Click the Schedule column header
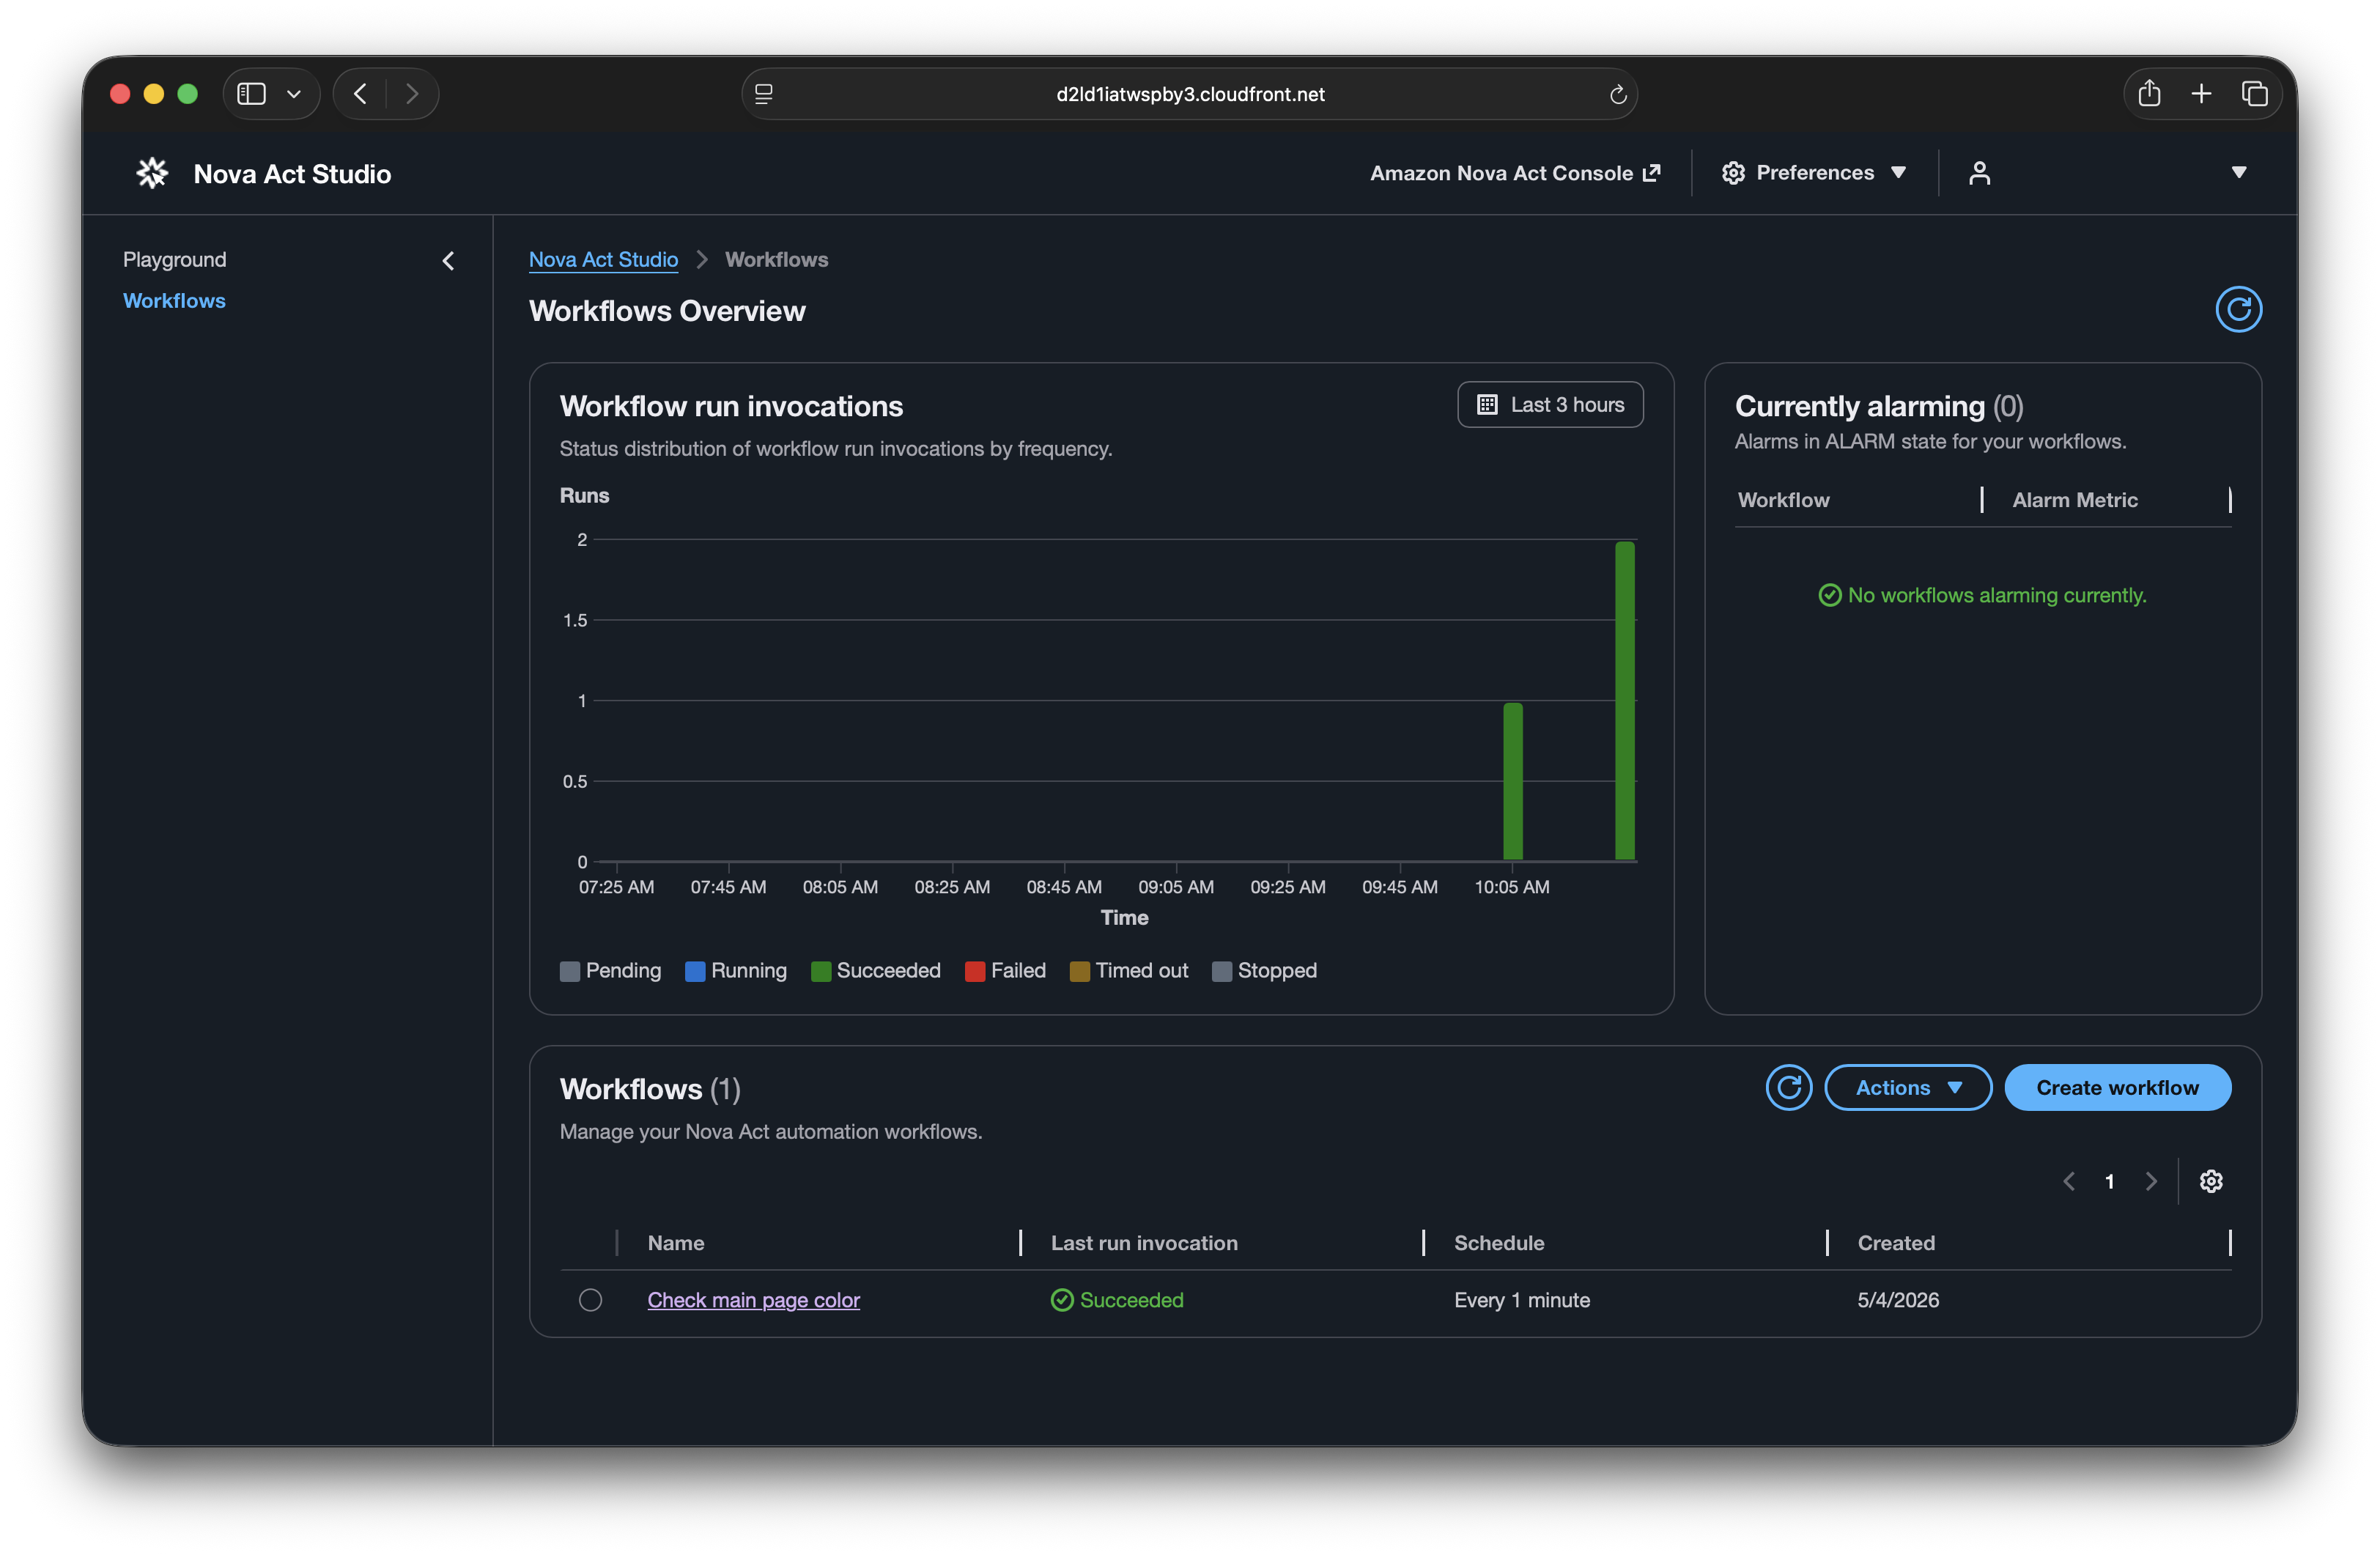This screenshot has width=2380, height=1555. [x=1499, y=1242]
